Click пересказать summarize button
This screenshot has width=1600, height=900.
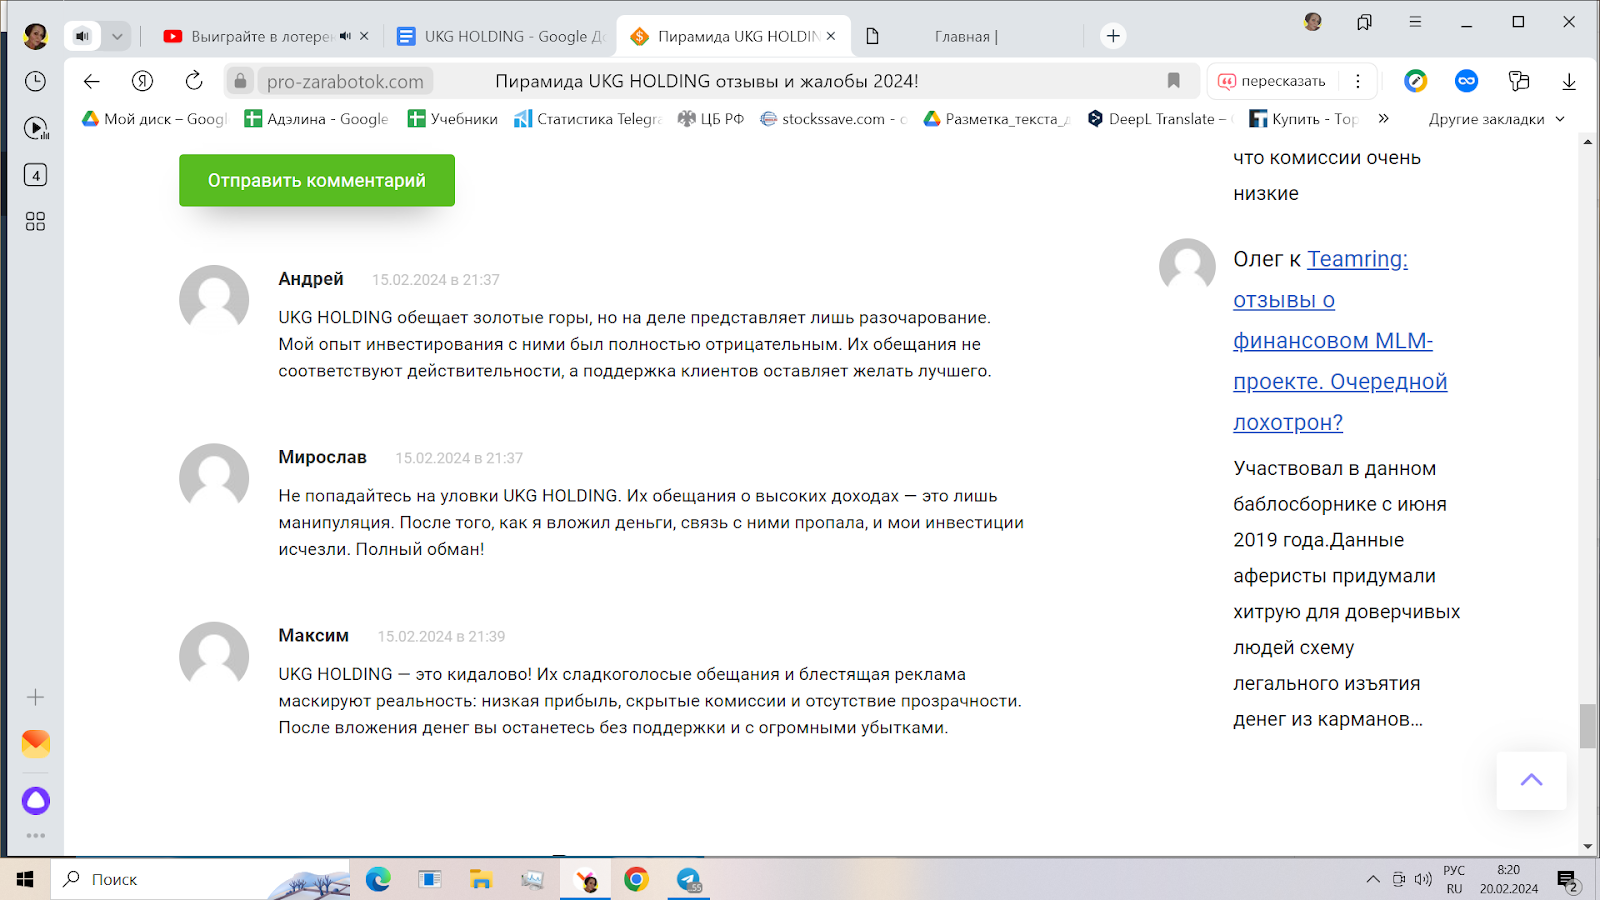click(1273, 81)
